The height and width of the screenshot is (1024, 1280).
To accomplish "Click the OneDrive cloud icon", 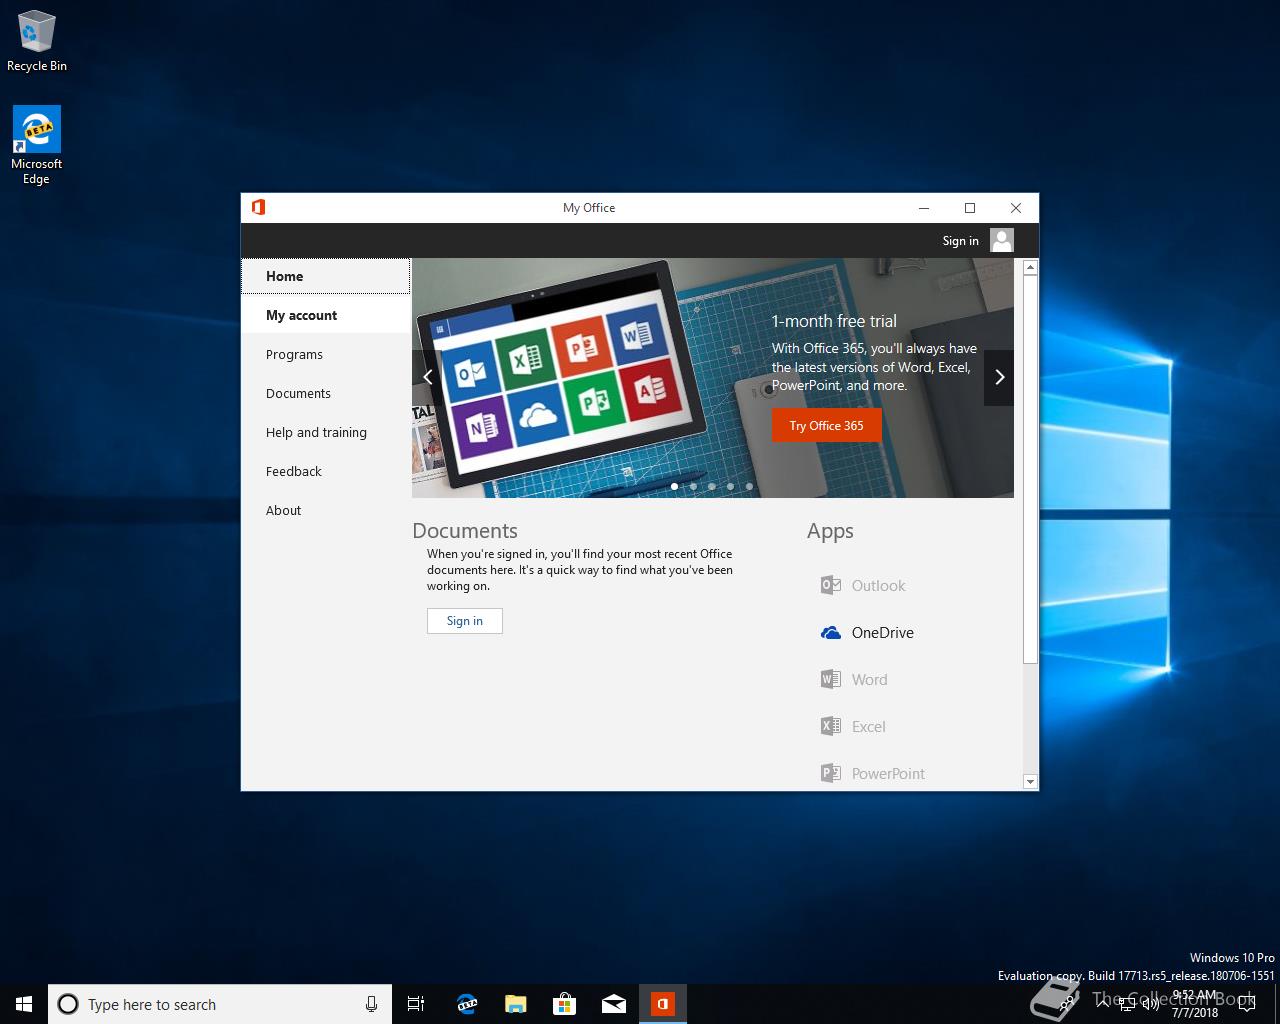I will coord(830,632).
